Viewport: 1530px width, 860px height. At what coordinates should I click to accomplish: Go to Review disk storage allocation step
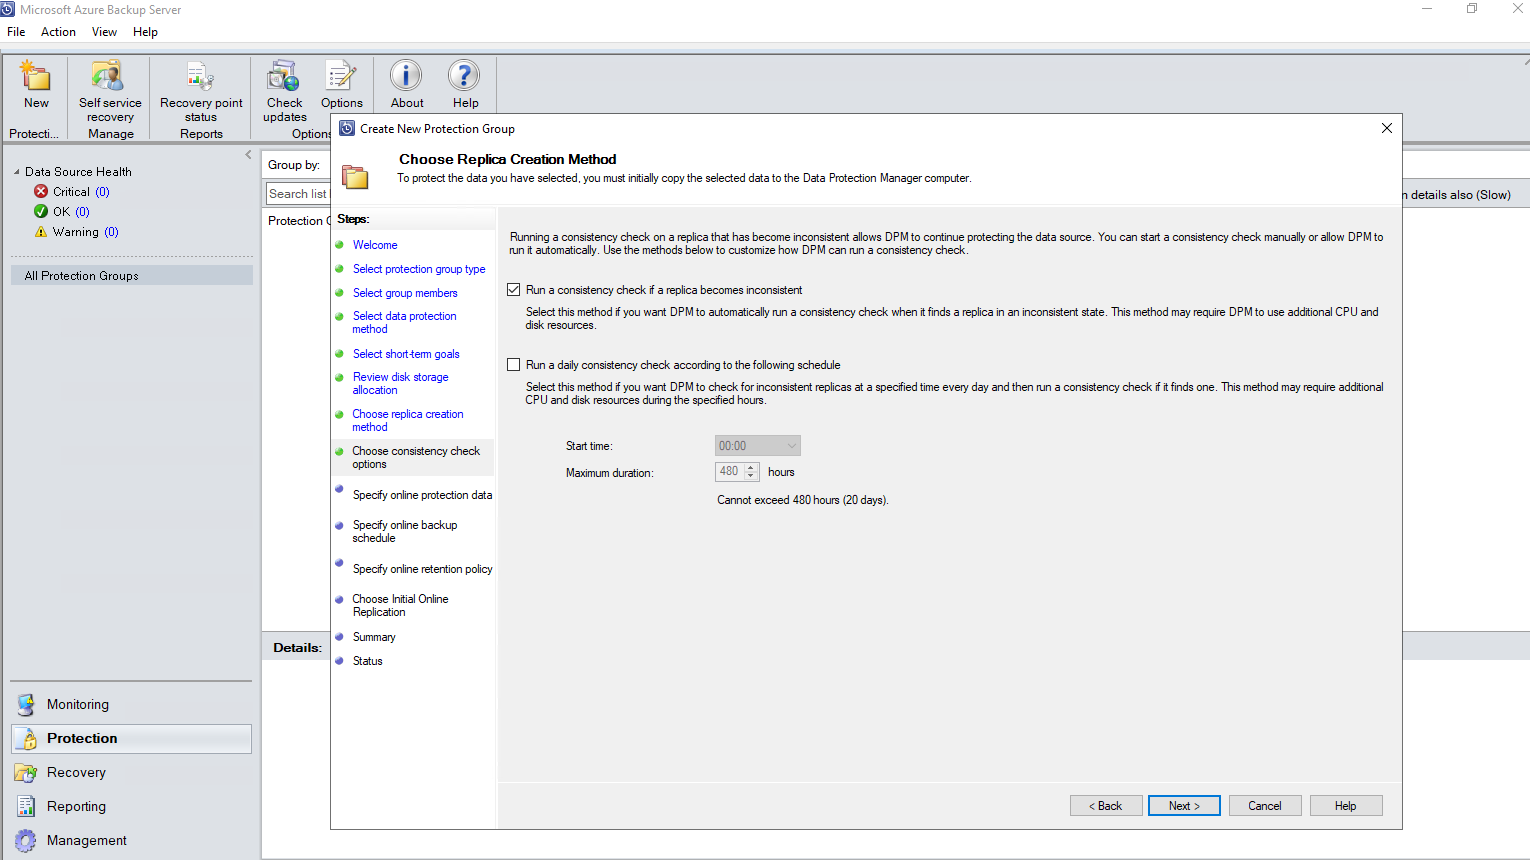point(400,383)
